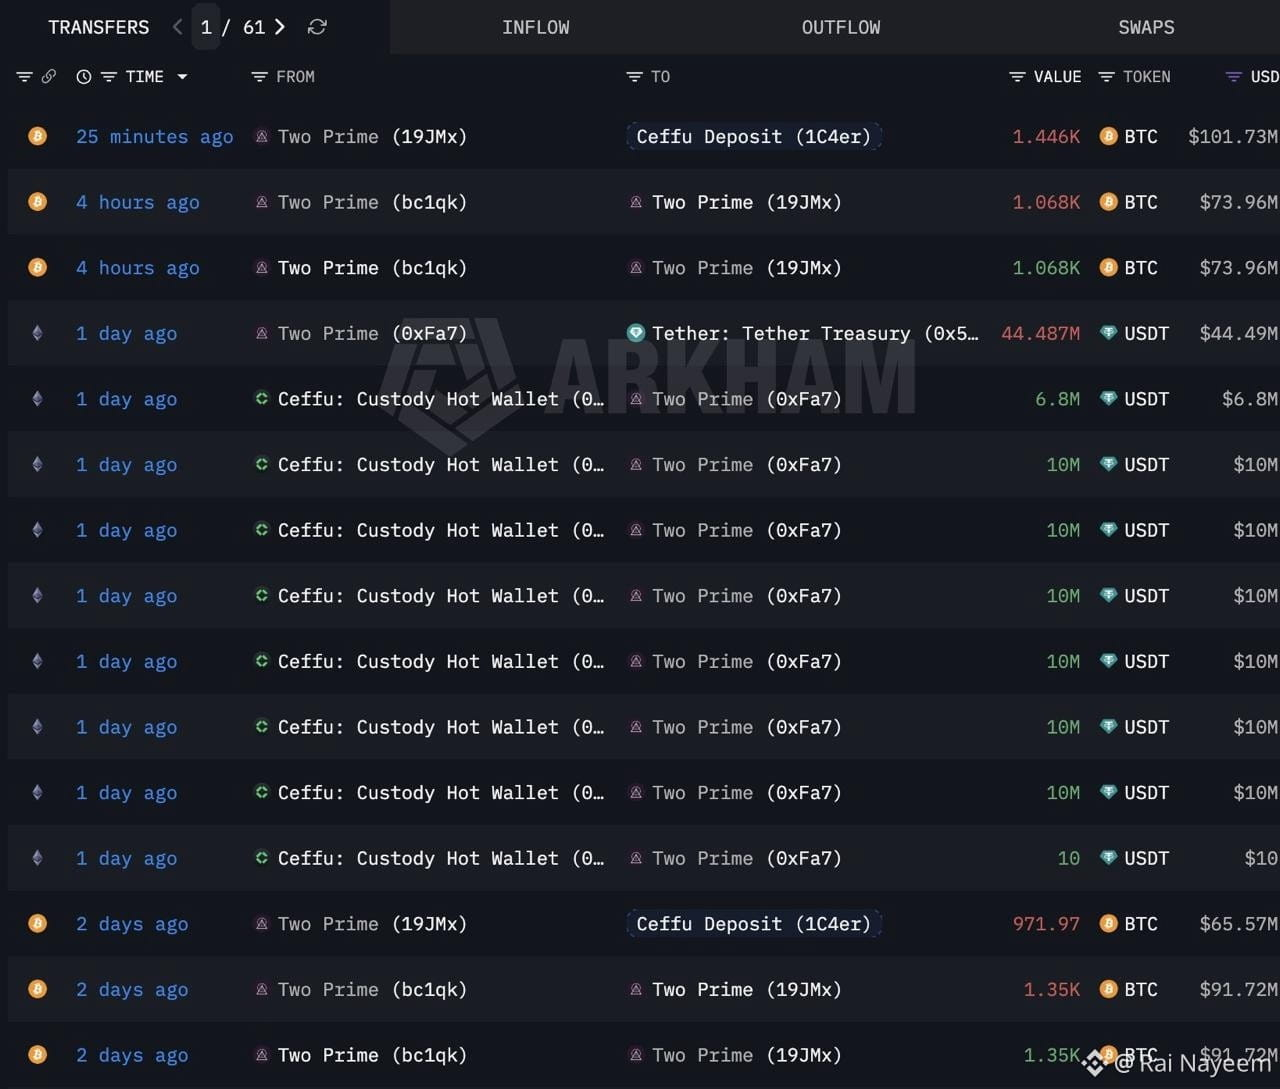
Task: Click the USDT token icon in the 44.487M row
Action: coord(1108,333)
